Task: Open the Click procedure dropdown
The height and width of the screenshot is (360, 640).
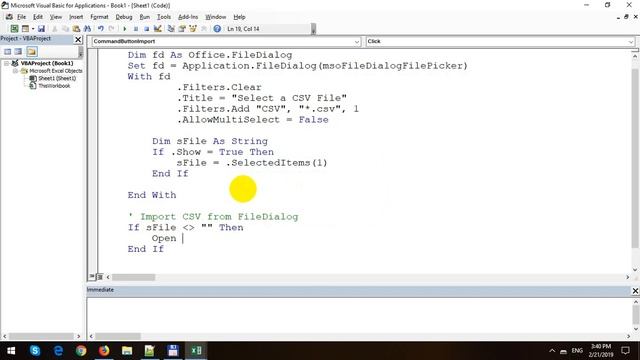Action: click(631, 42)
